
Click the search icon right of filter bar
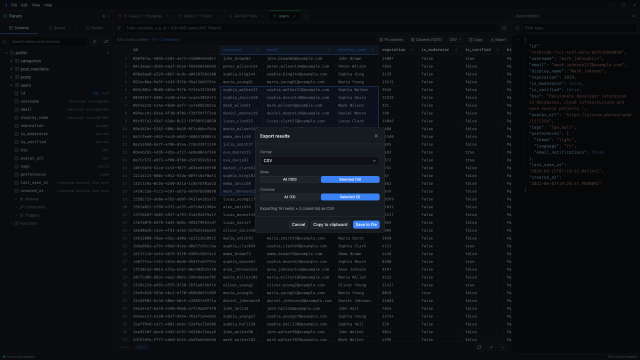coord(504,28)
